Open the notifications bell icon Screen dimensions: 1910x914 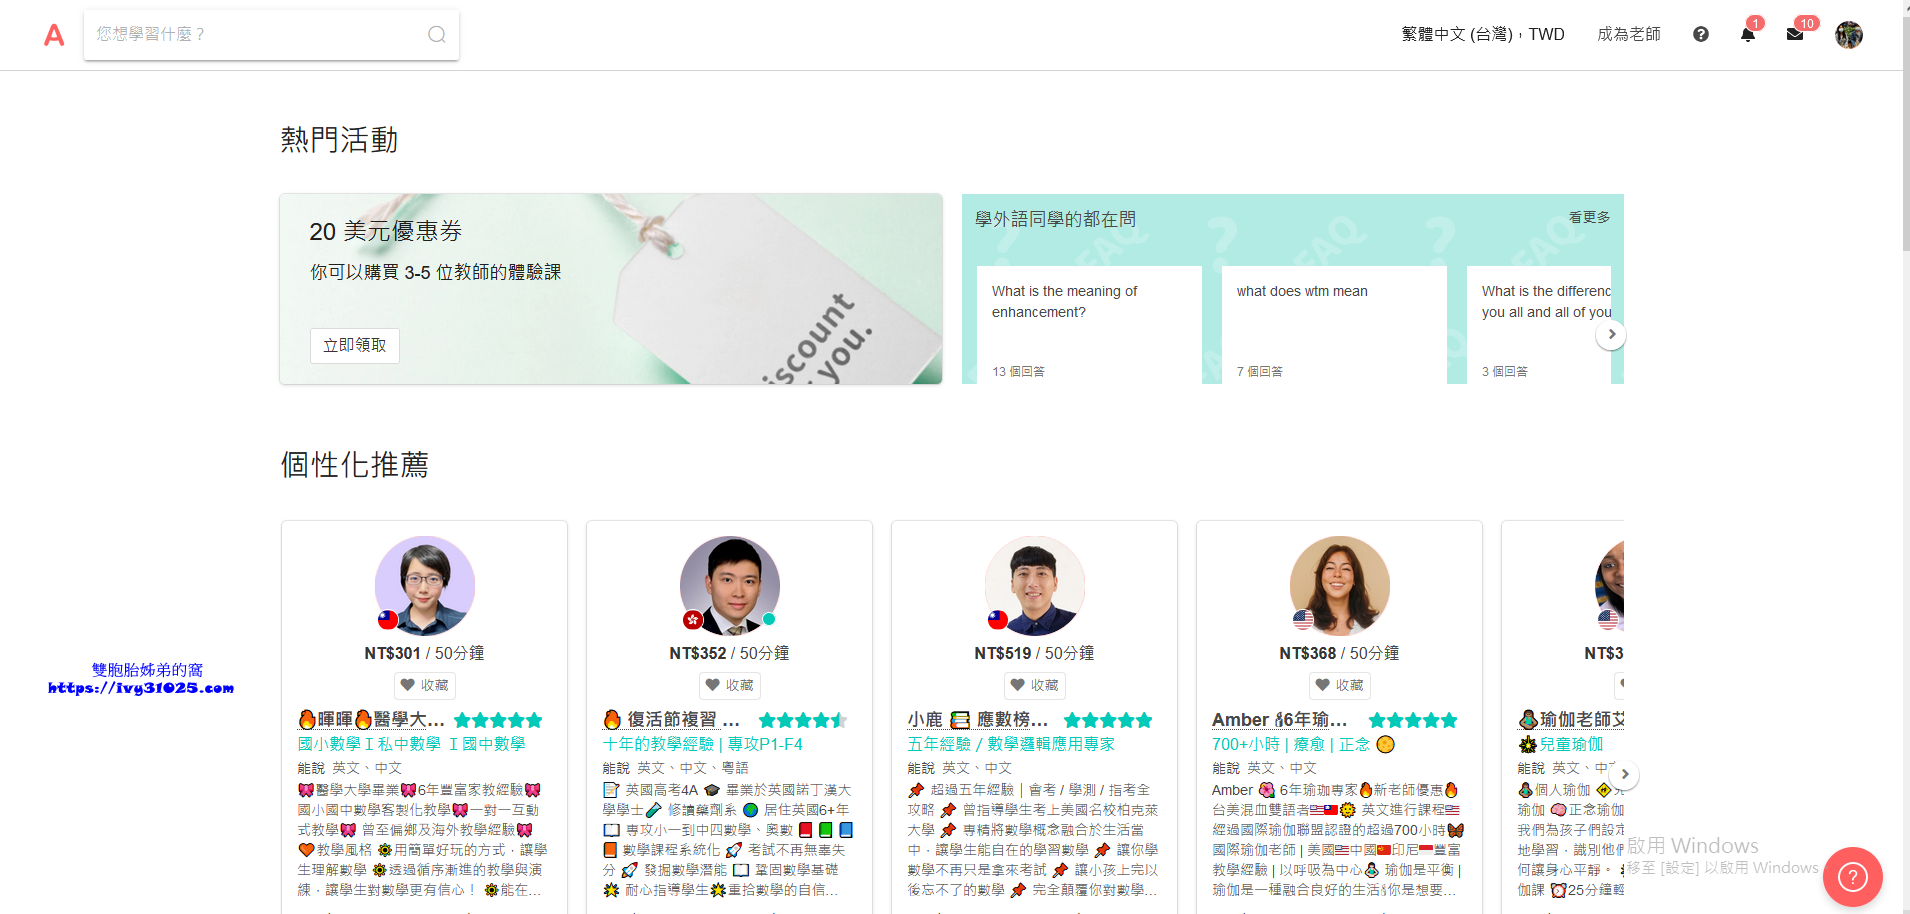click(1747, 35)
